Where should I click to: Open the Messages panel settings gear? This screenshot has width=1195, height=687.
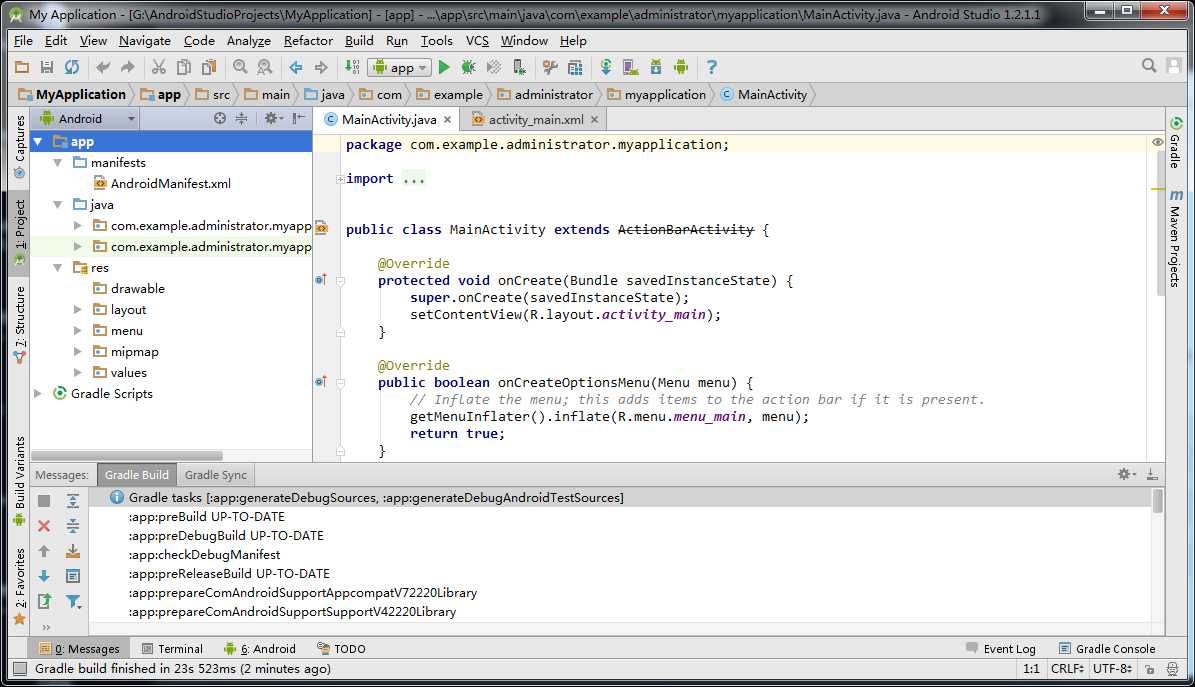coord(1126,474)
